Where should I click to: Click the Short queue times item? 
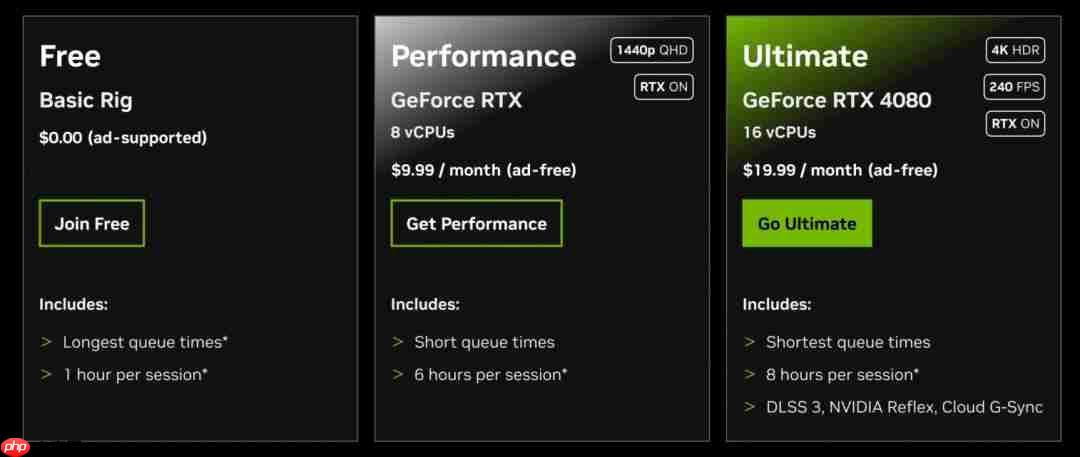[484, 342]
